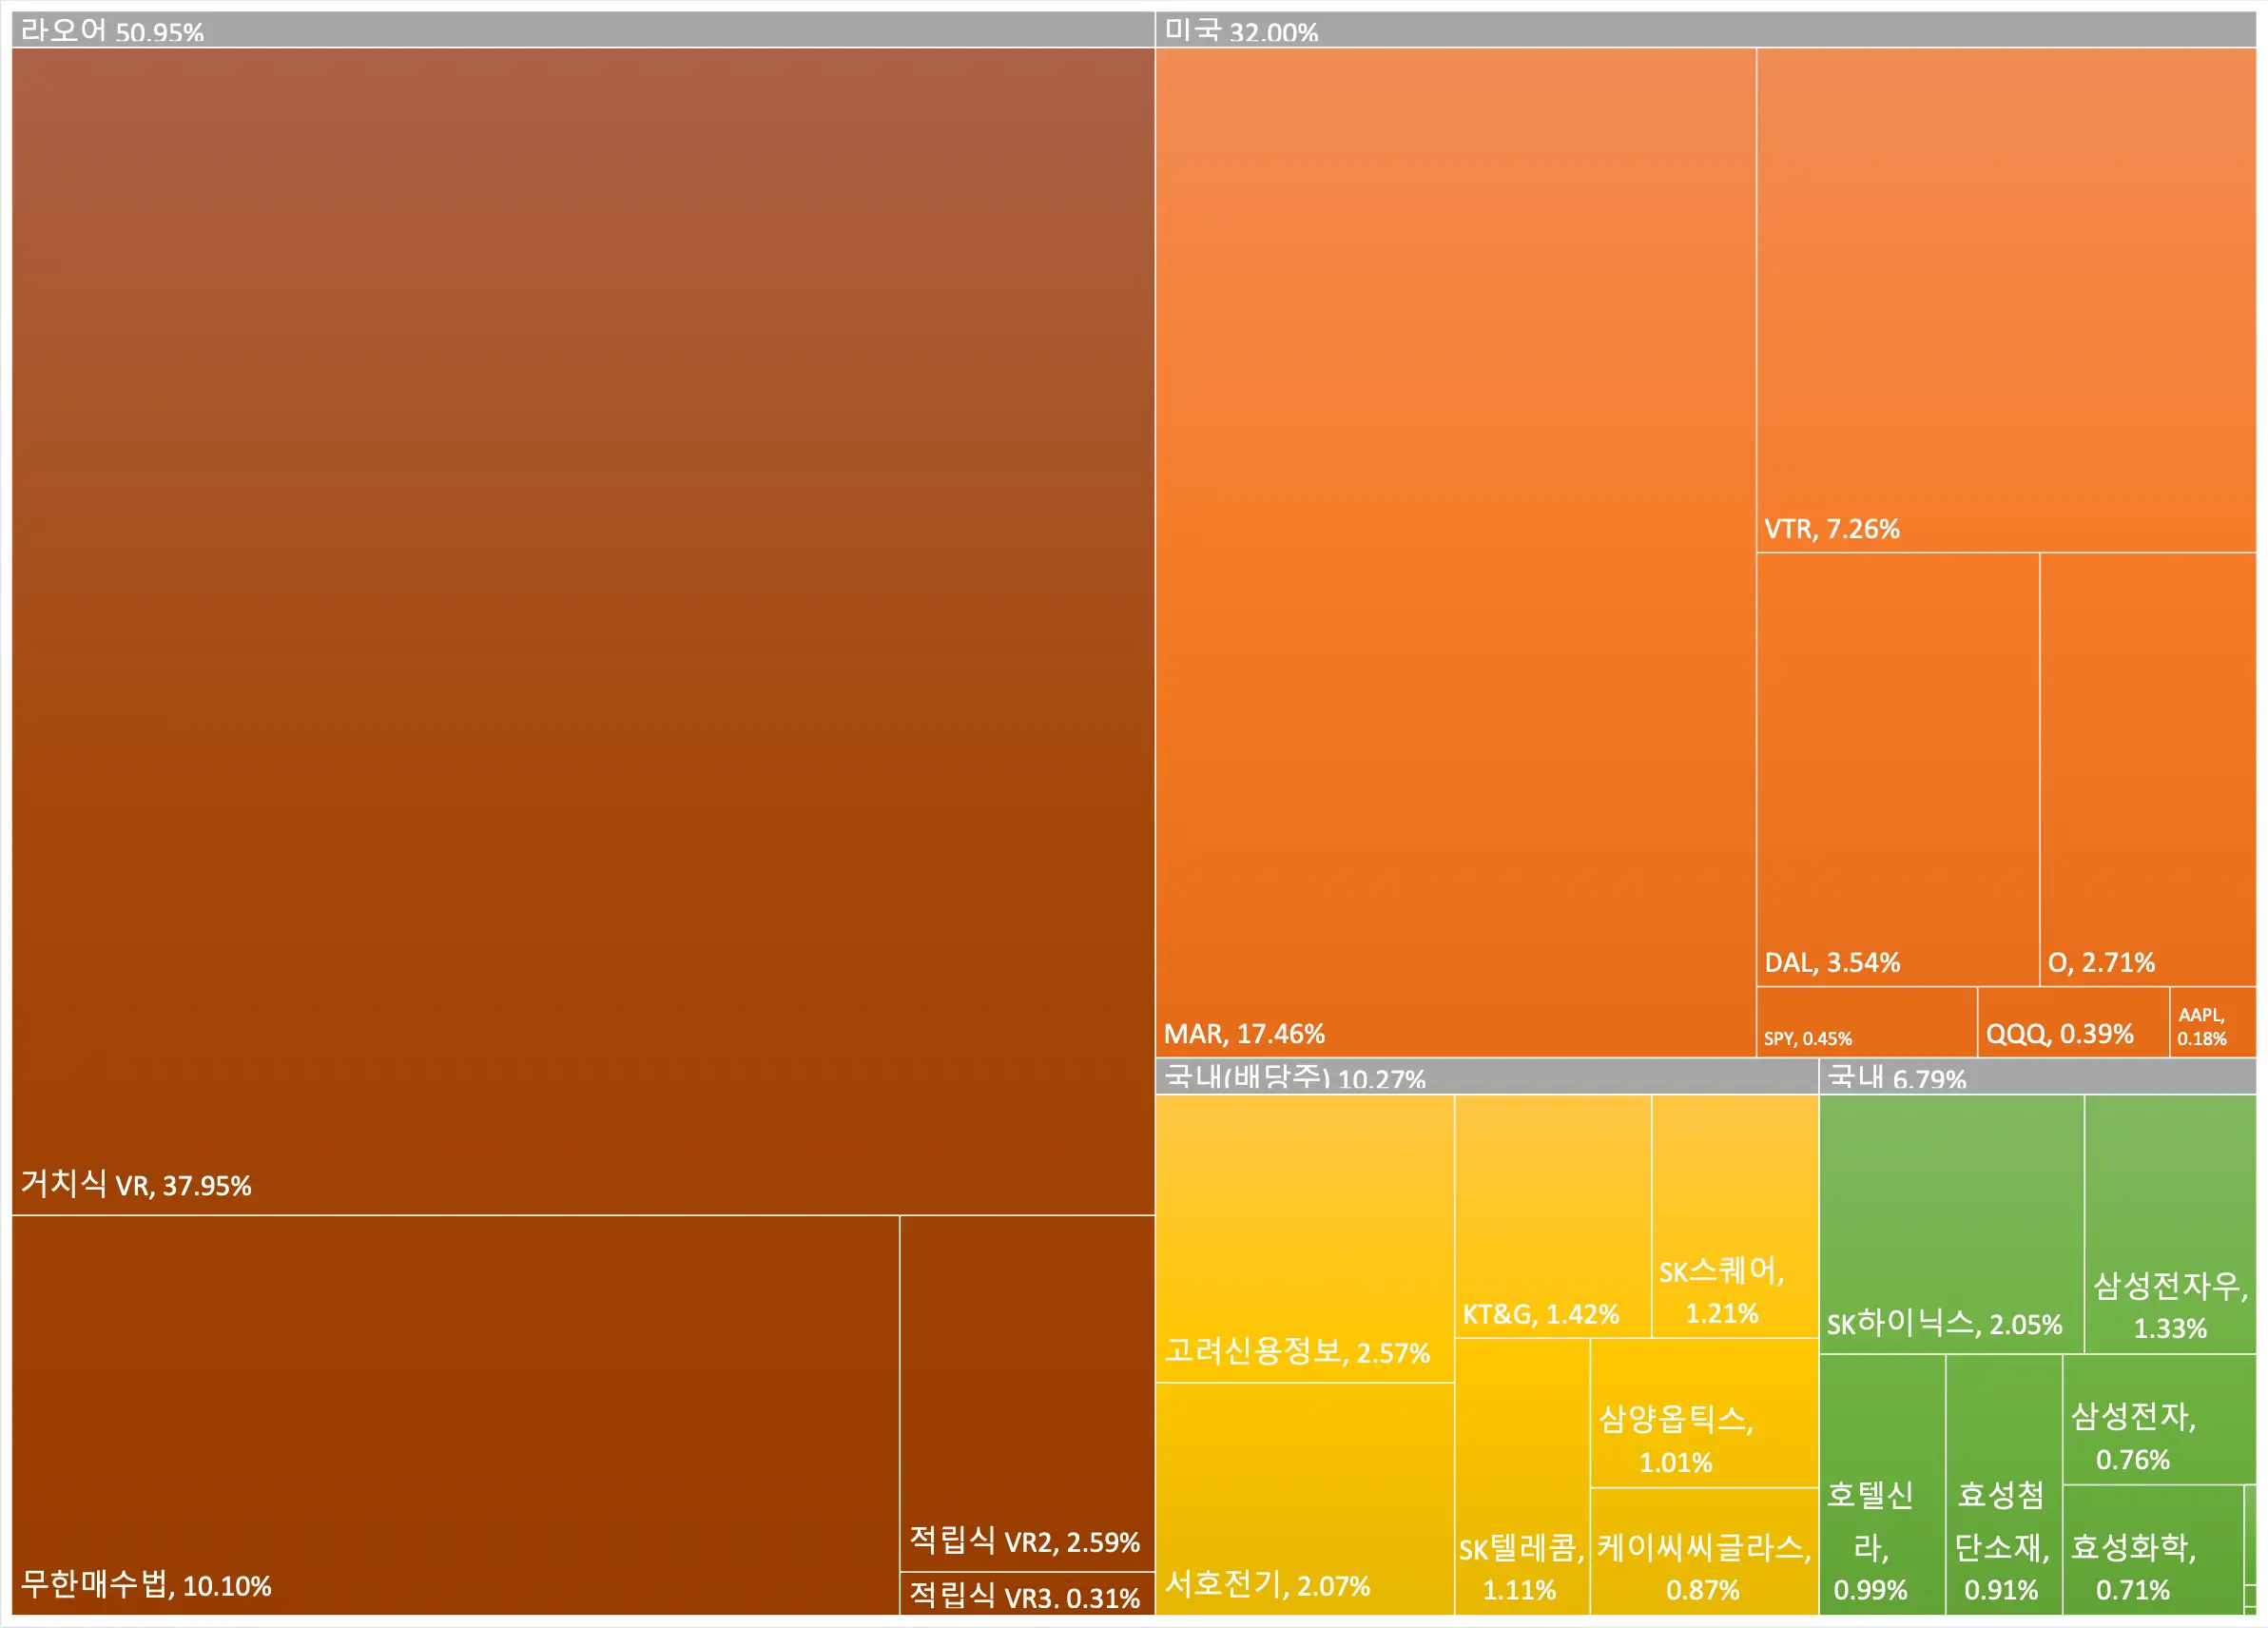The width and height of the screenshot is (2268, 1628).
Task: Click the SK하이닉스 2.05% block
Action: point(1952,1224)
